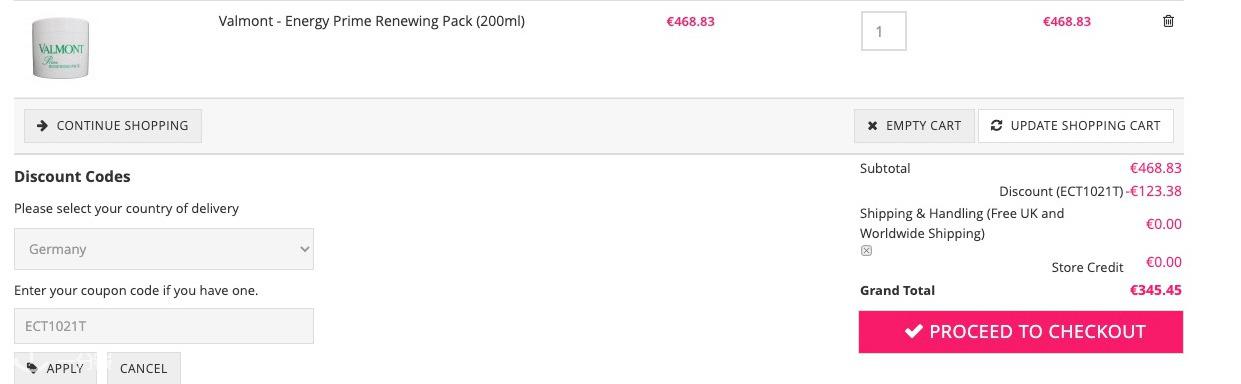The width and height of the screenshot is (1241, 384).
Task: Click the Grand Total amount €345.45
Action: tap(1156, 290)
